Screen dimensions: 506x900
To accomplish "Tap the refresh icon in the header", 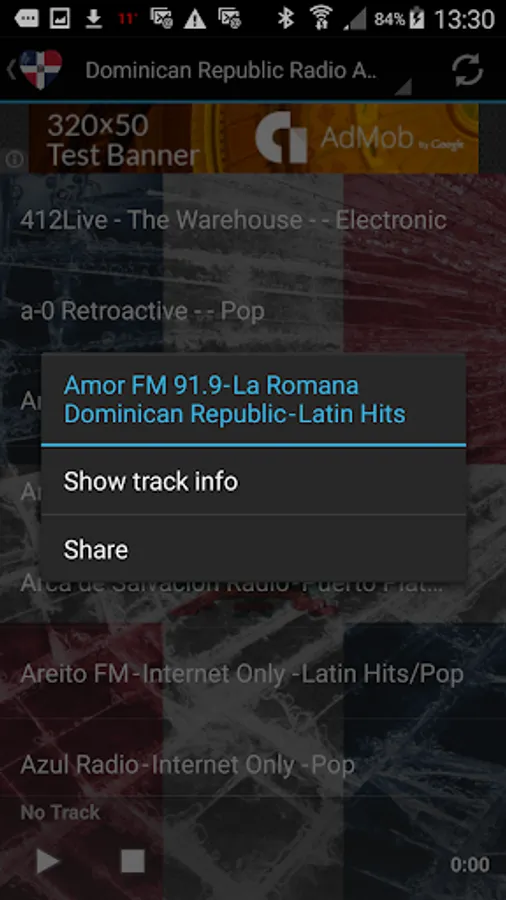I will click(467, 71).
